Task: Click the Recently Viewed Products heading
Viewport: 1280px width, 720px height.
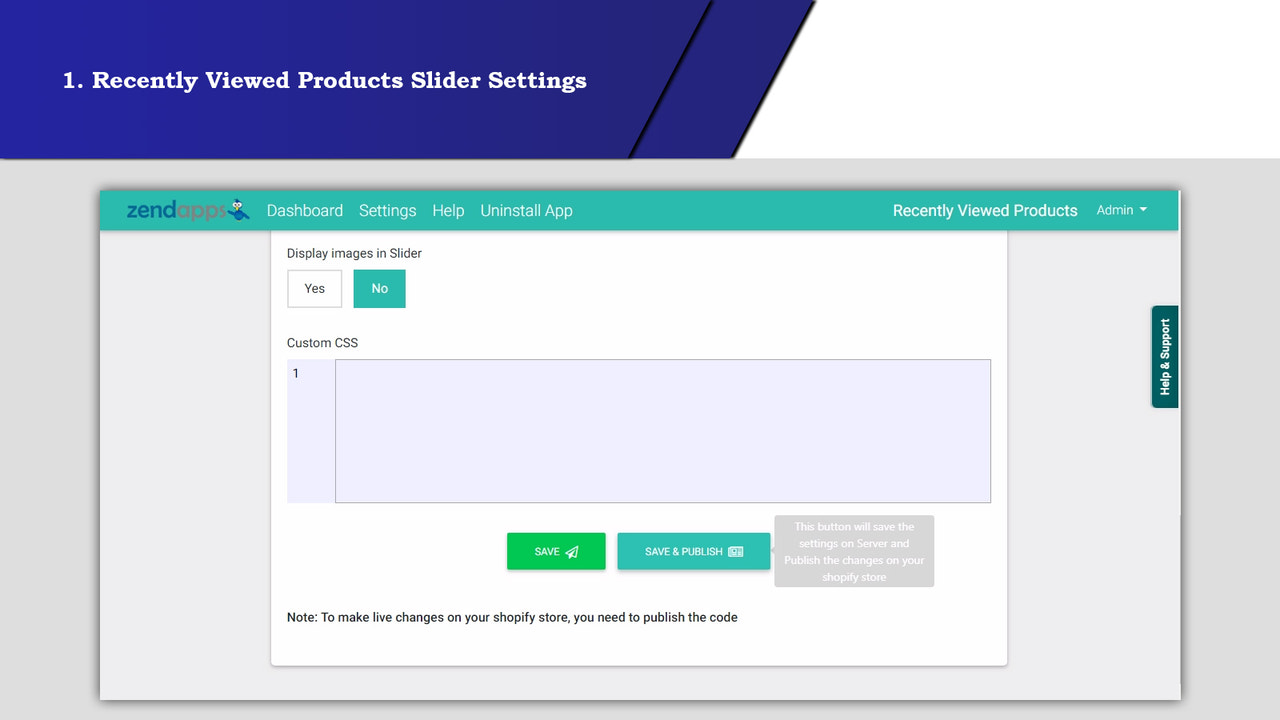Action: pyautogui.click(x=984, y=210)
